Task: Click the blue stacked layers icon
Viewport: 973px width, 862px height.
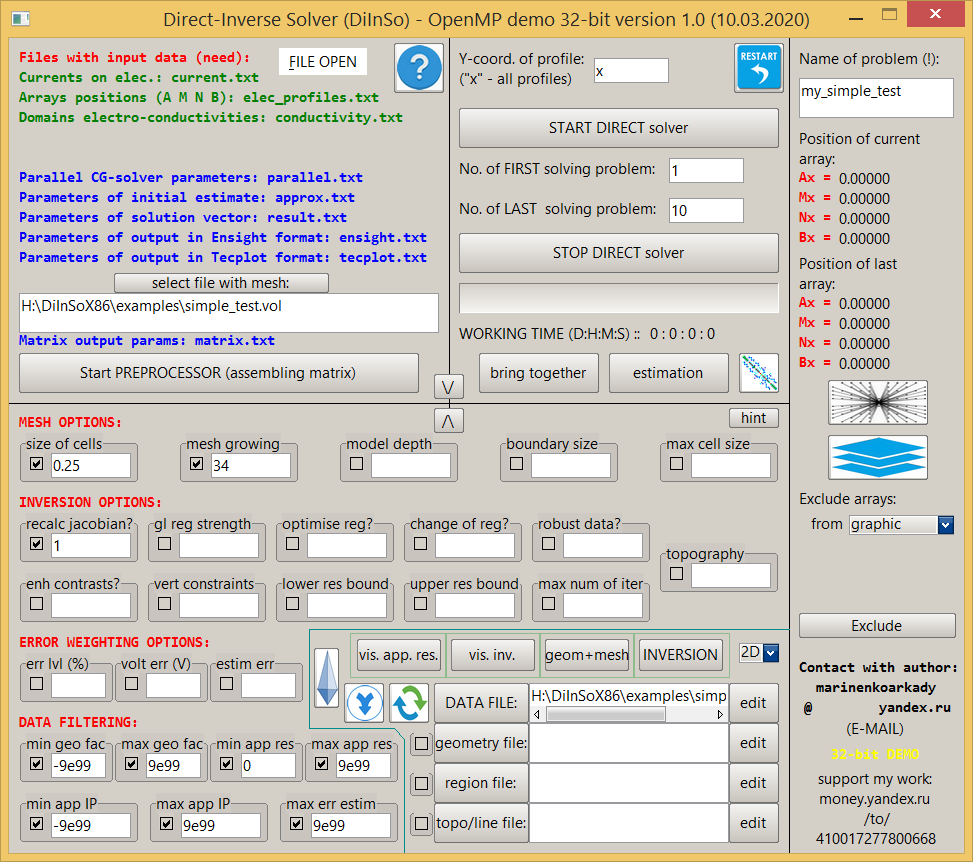Action: [877, 457]
